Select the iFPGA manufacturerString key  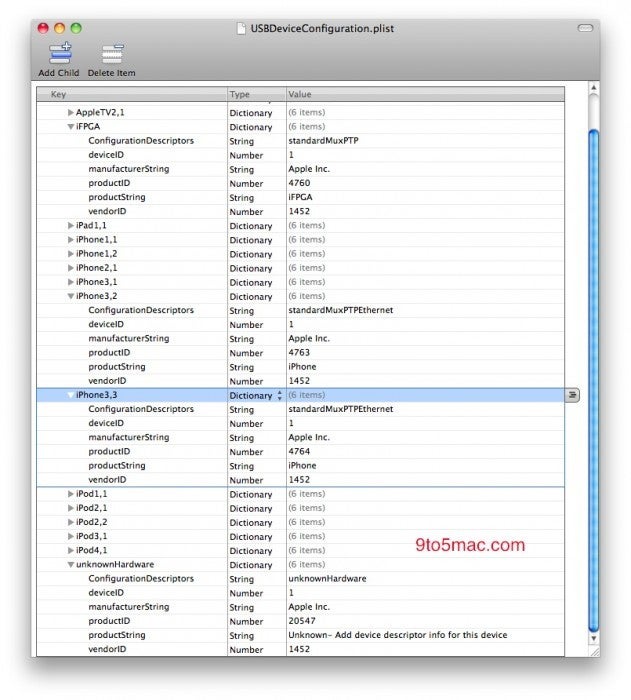pyautogui.click(x=129, y=169)
